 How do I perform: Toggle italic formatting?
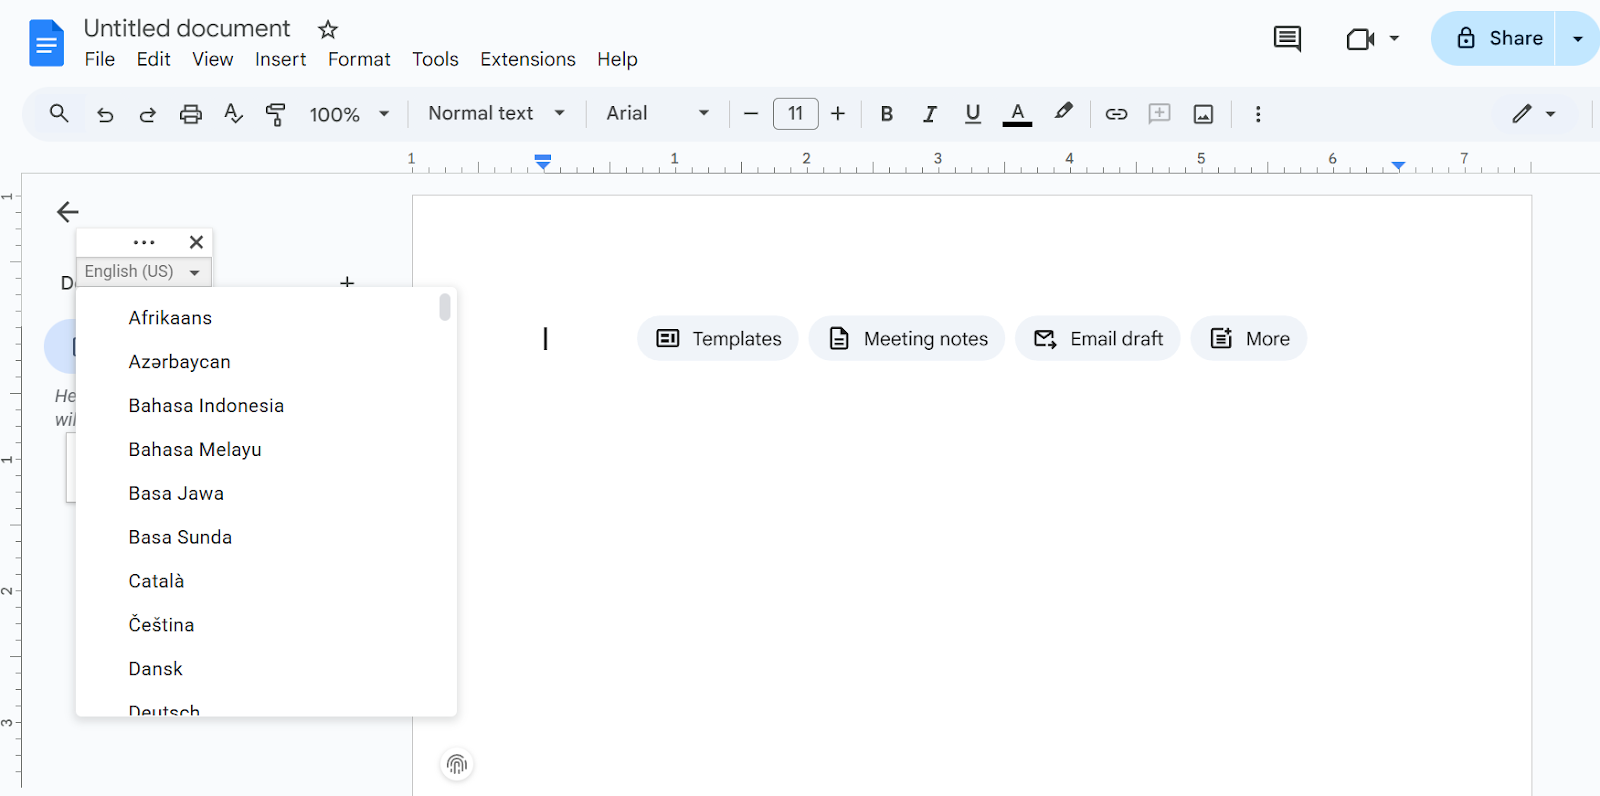[x=929, y=114]
